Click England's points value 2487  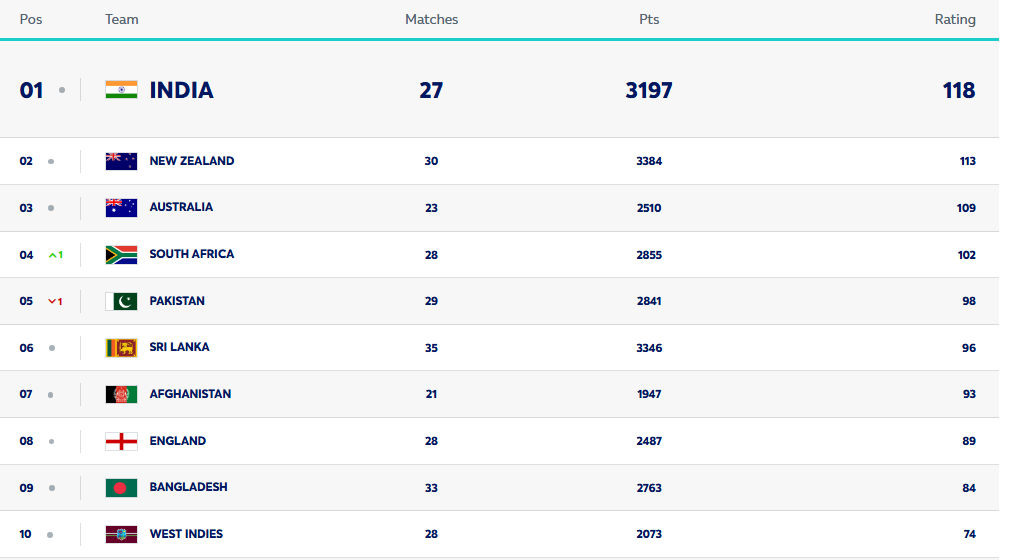[x=649, y=441]
